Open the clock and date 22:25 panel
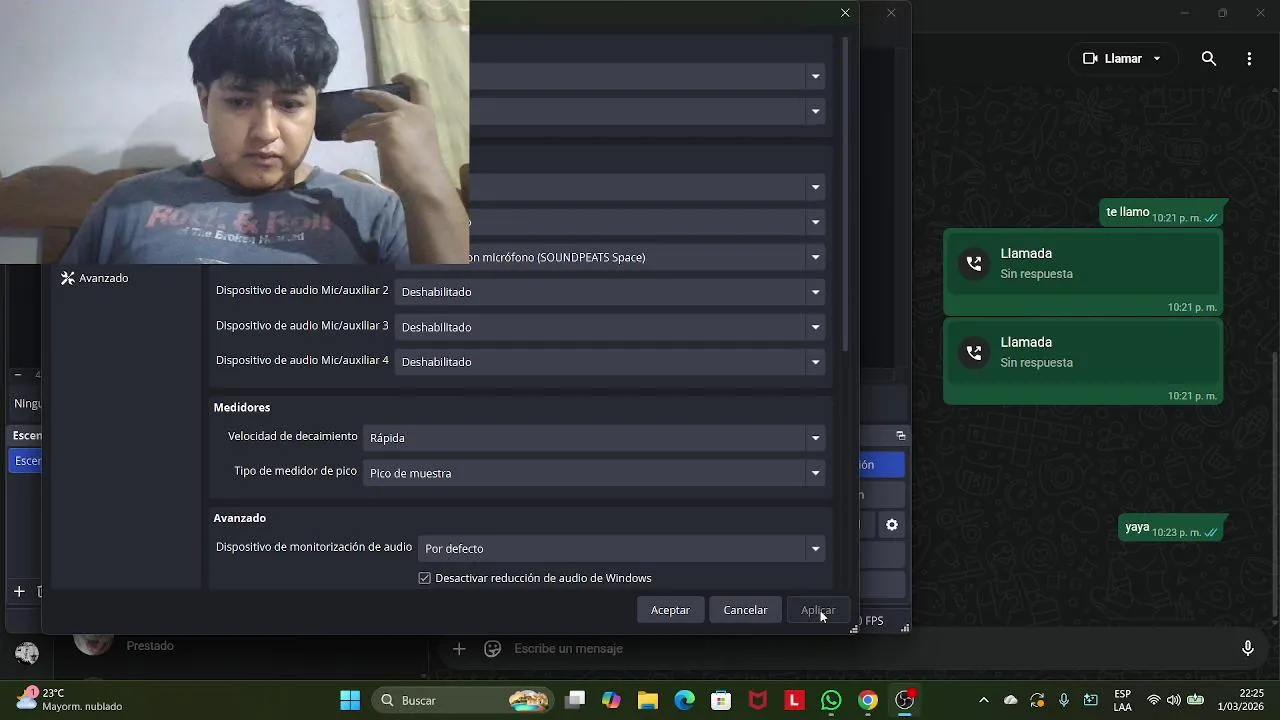Screen dimensions: 1280x720 click(x=1242, y=700)
